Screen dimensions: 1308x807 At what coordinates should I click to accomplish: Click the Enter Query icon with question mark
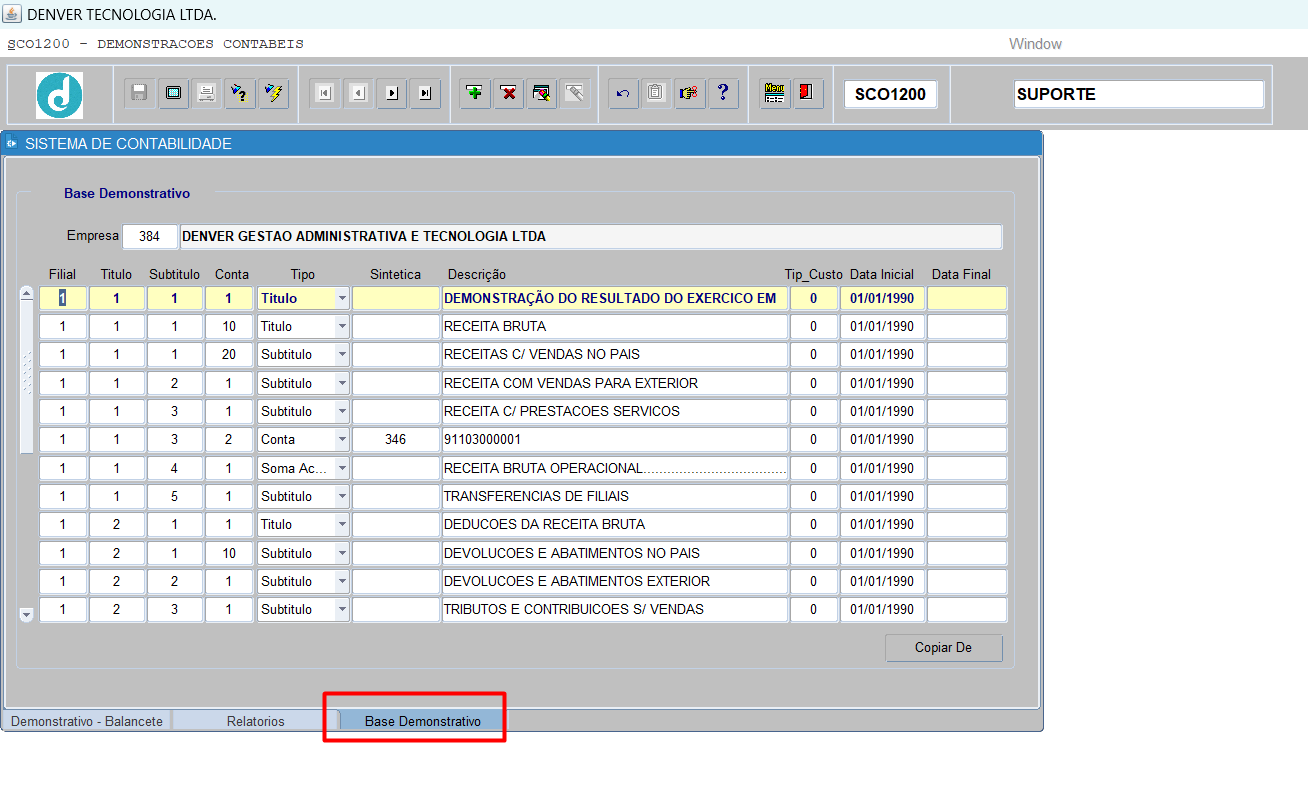coord(239,93)
